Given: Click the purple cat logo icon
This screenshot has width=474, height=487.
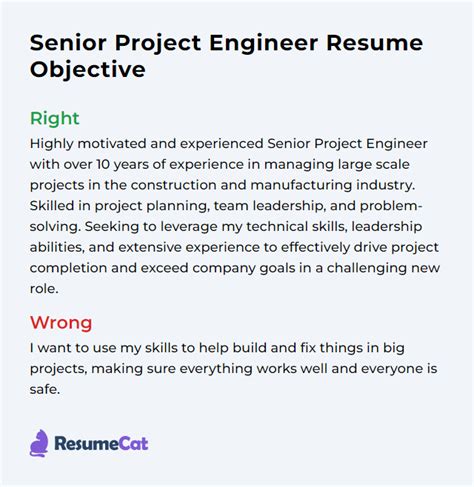Looking at the screenshot, I should tap(39, 443).
